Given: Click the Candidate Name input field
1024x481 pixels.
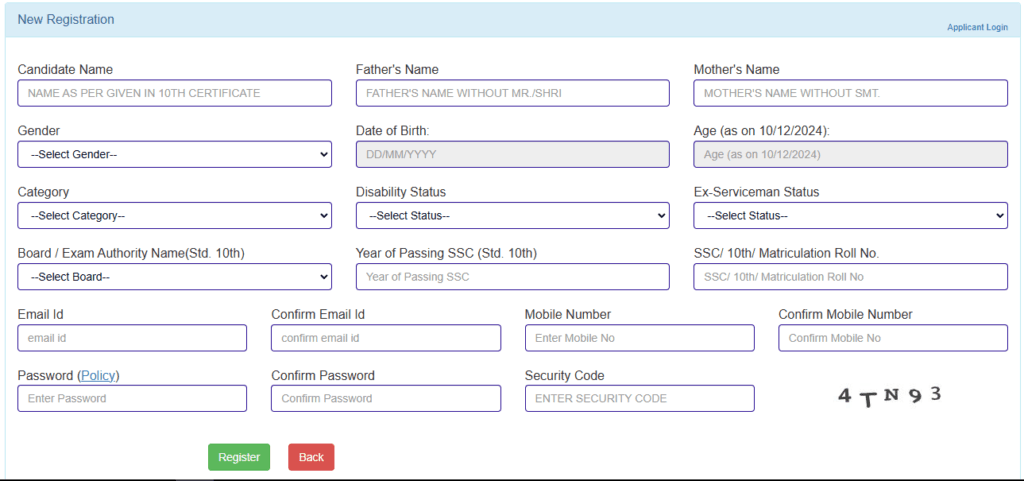Looking at the screenshot, I should 175,93.
